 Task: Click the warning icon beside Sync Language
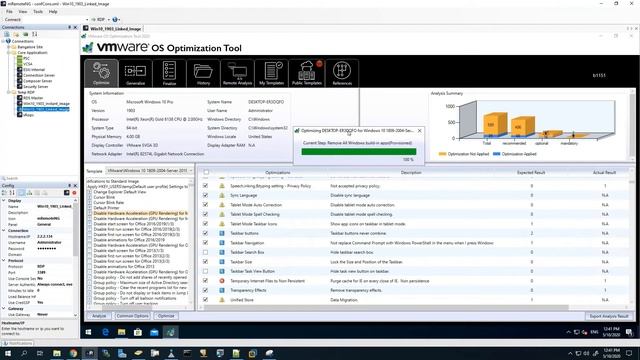(x=222, y=195)
